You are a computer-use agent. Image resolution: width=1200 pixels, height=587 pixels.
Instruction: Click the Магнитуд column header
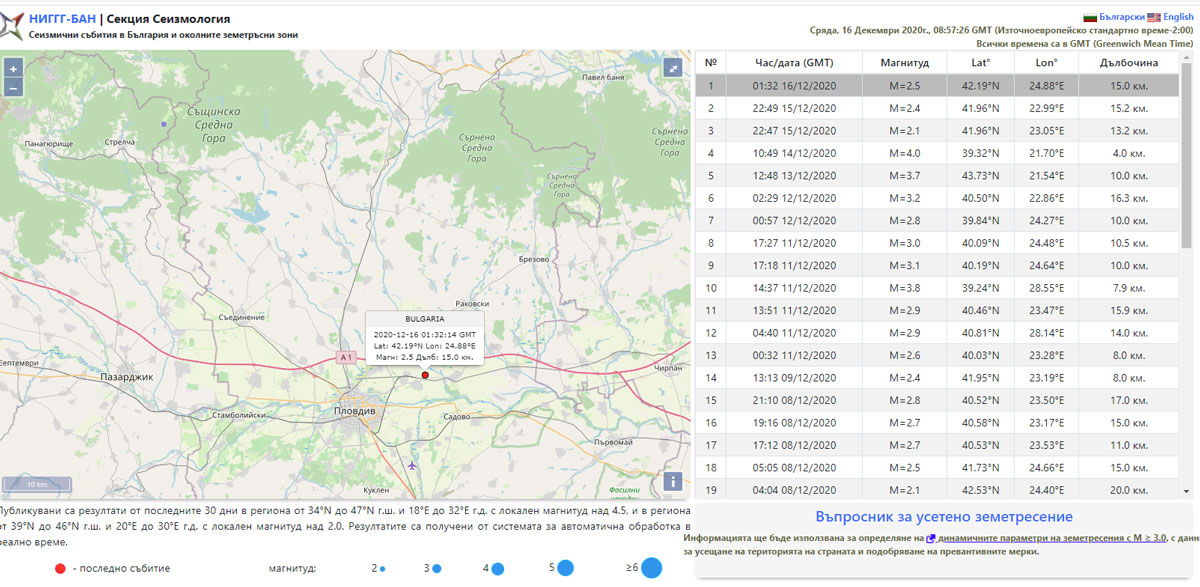point(904,62)
